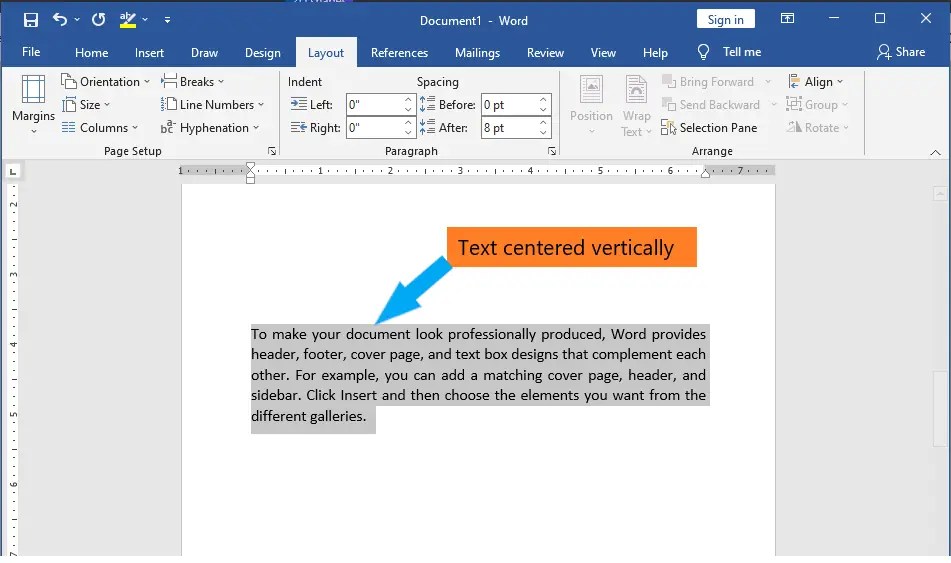Viewport: 951px width, 563px height.
Task: Open the Line Numbers dropdown
Action: pyautogui.click(x=213, y=104)
